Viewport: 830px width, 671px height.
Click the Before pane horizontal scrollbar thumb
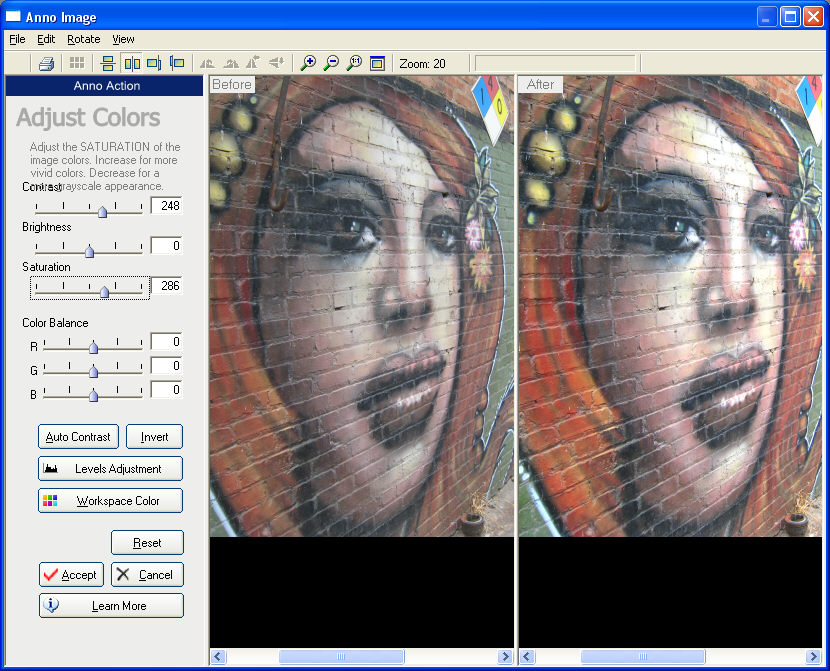tap(341, 657)
